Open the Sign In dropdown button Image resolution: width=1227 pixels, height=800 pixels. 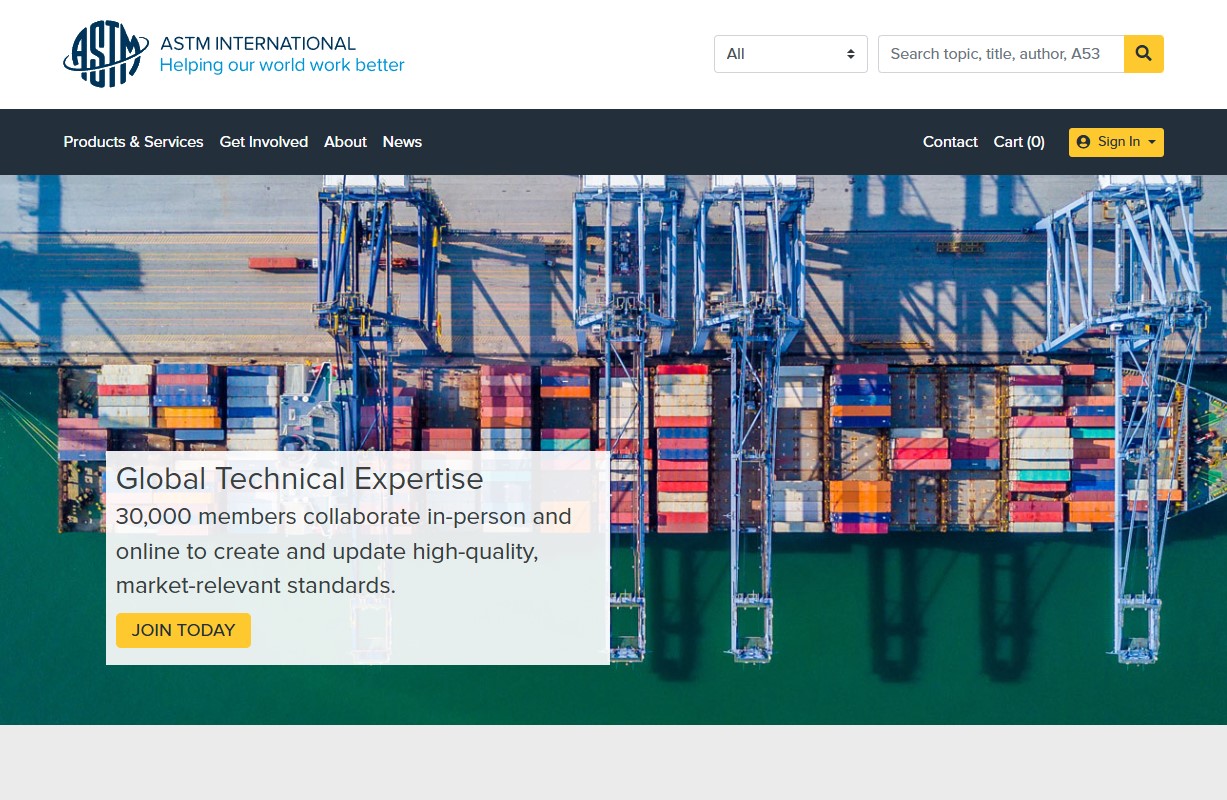[1116, 142]
